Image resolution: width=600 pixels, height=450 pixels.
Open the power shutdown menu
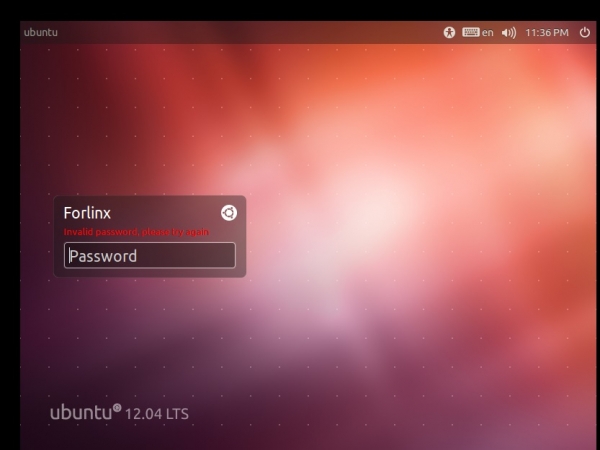584,32
